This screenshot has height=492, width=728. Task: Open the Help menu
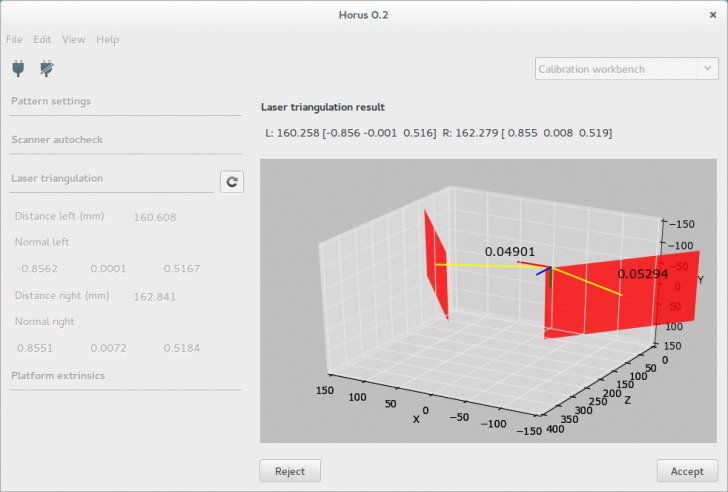point(108,39)
